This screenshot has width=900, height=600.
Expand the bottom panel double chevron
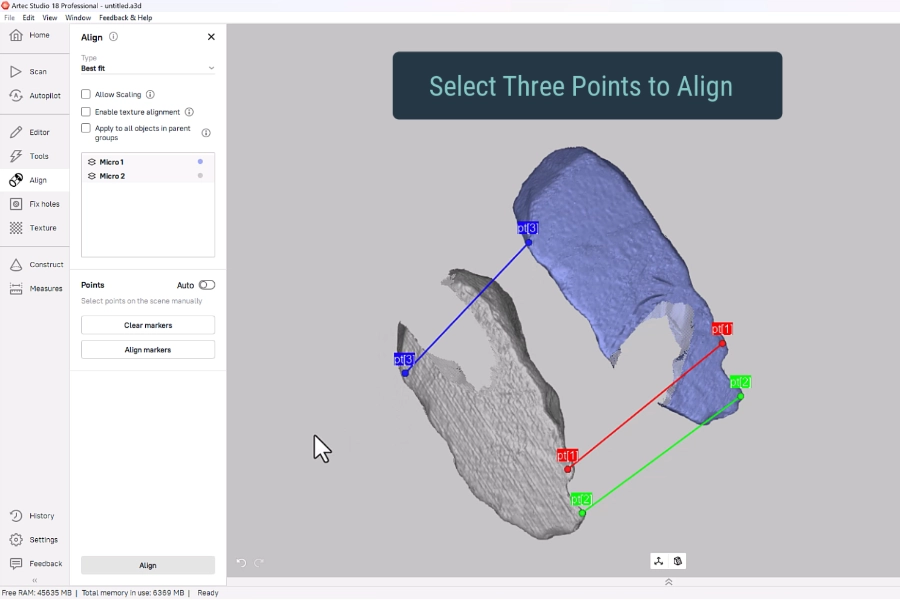(668, 582)
